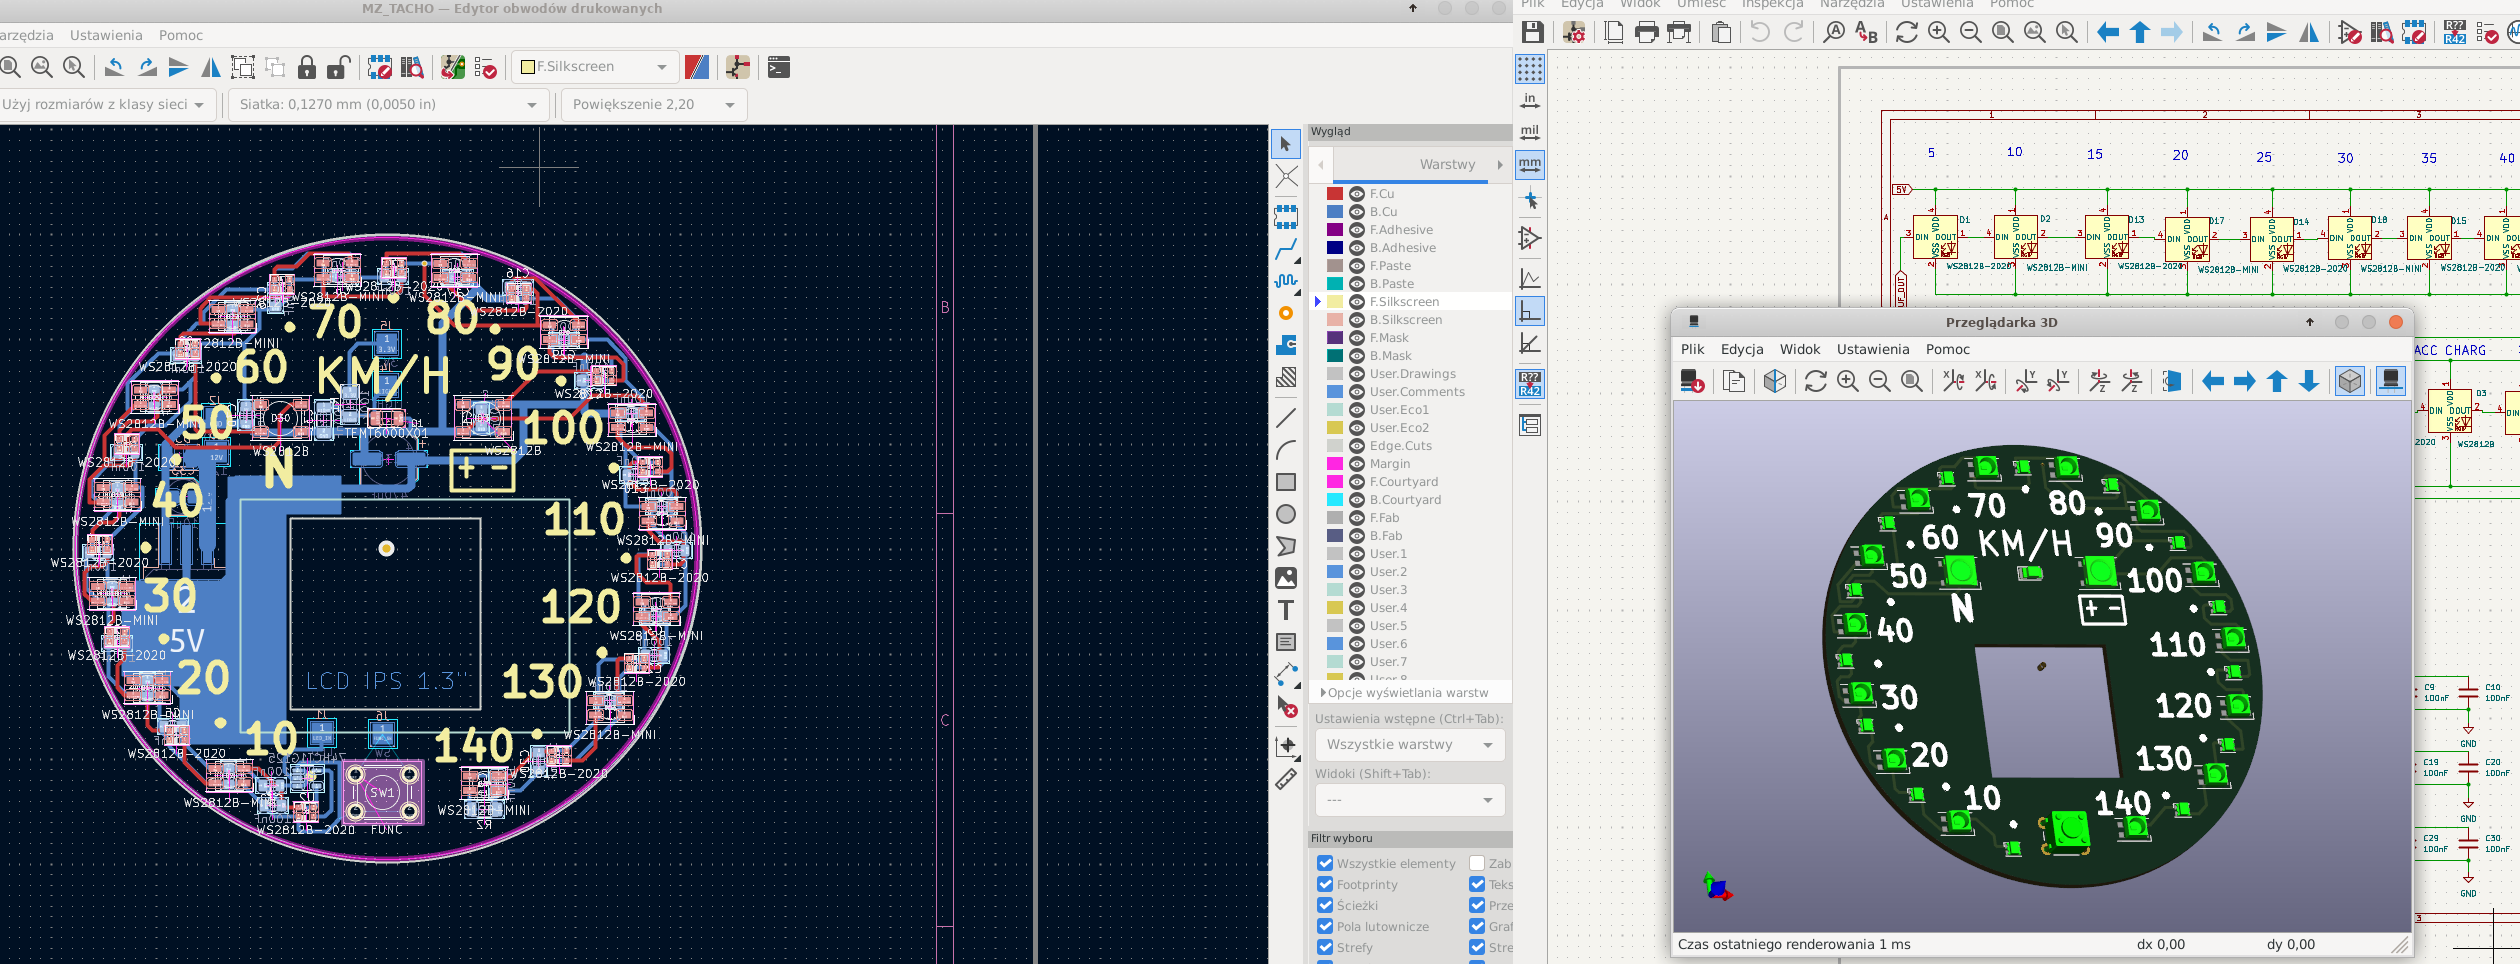Open the Siatka grid size dropdown

click(x=389, y=104)
